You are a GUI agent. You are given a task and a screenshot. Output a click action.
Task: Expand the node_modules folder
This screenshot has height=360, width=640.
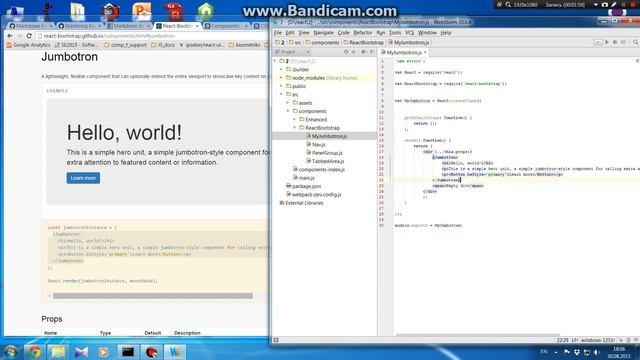click(x=281, y=78)
